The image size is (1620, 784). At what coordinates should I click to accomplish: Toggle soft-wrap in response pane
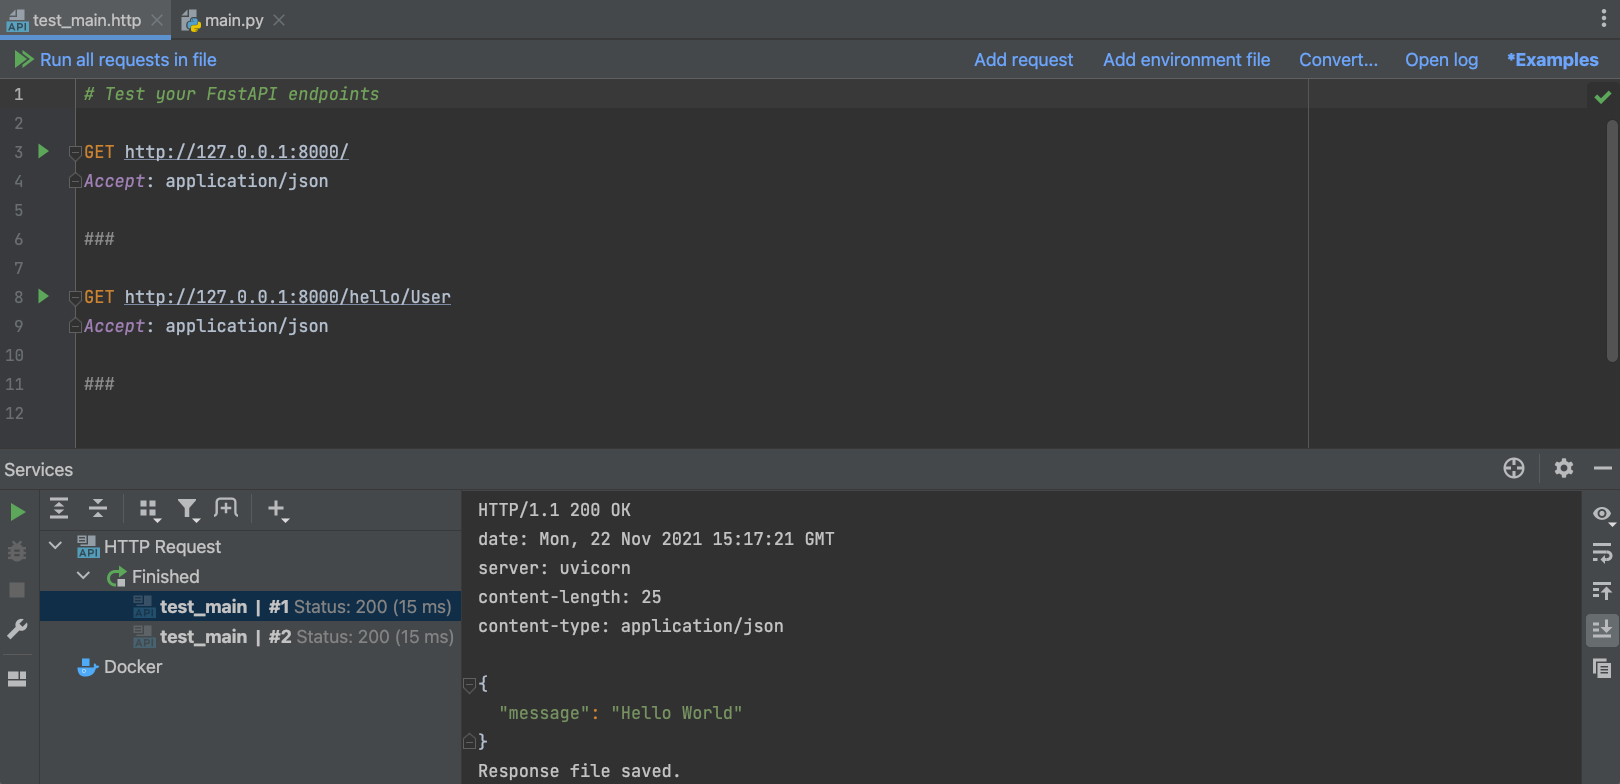tap(1602, 552)
